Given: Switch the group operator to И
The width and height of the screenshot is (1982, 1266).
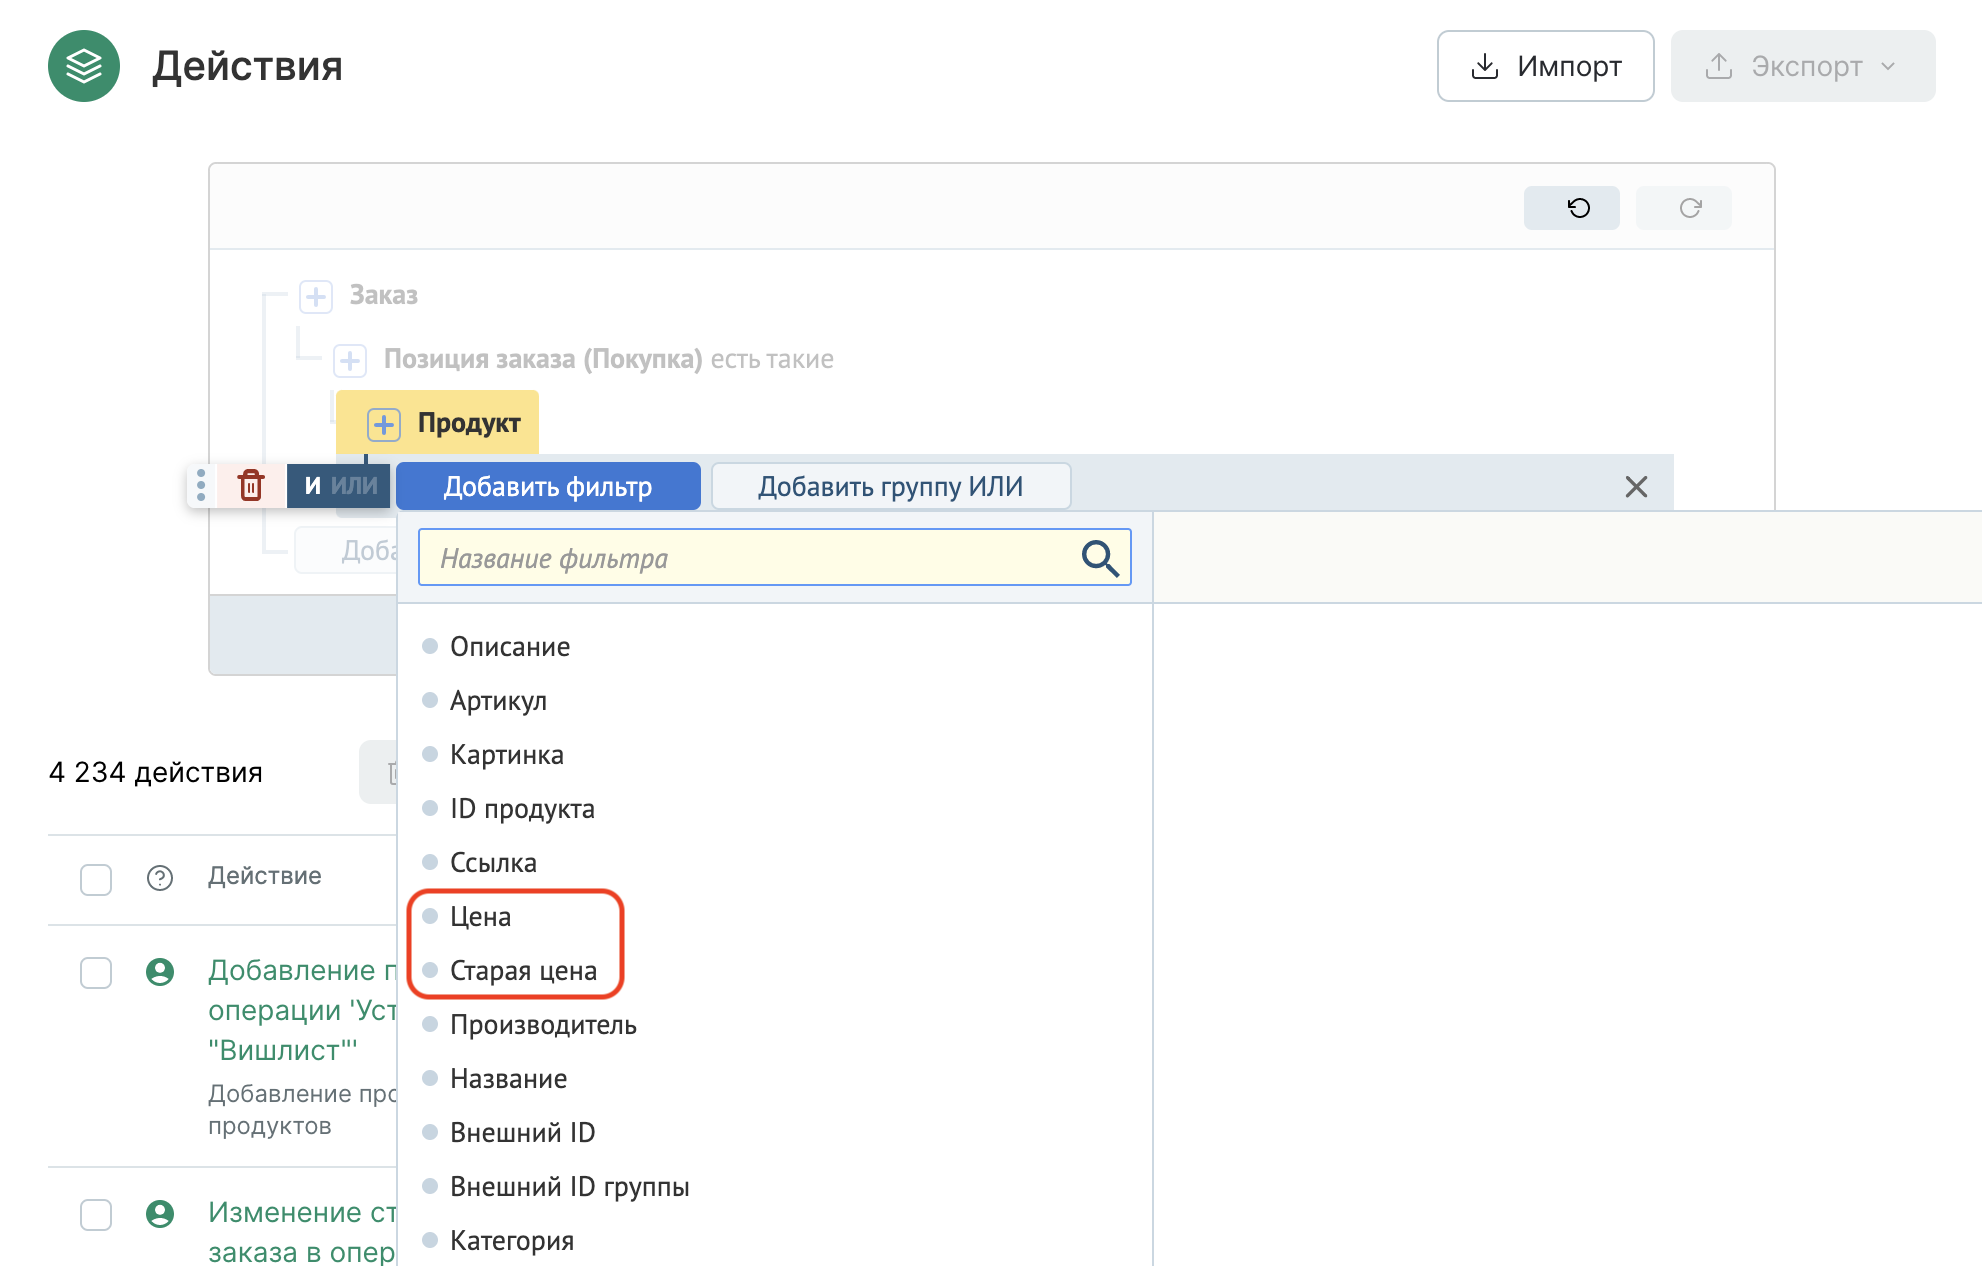Looking at the screenshot, I should click(312, 486).
